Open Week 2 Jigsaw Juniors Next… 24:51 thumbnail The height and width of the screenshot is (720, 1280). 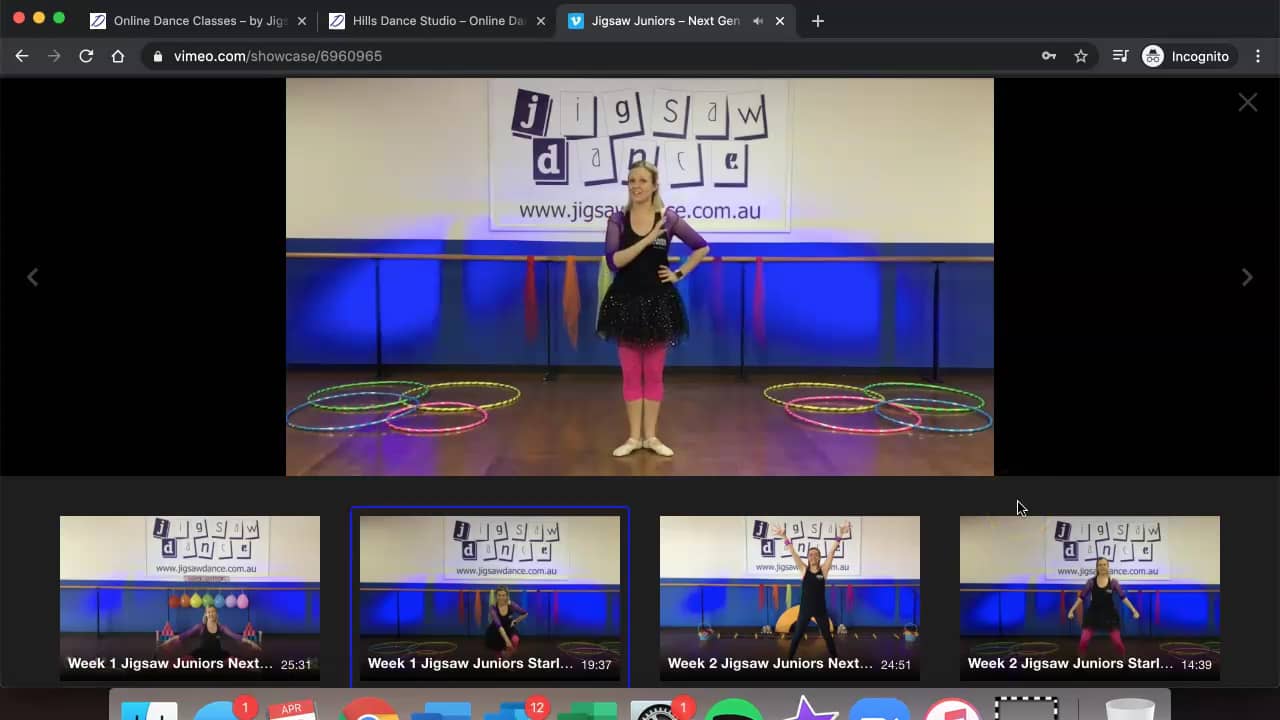coord(790,598)
